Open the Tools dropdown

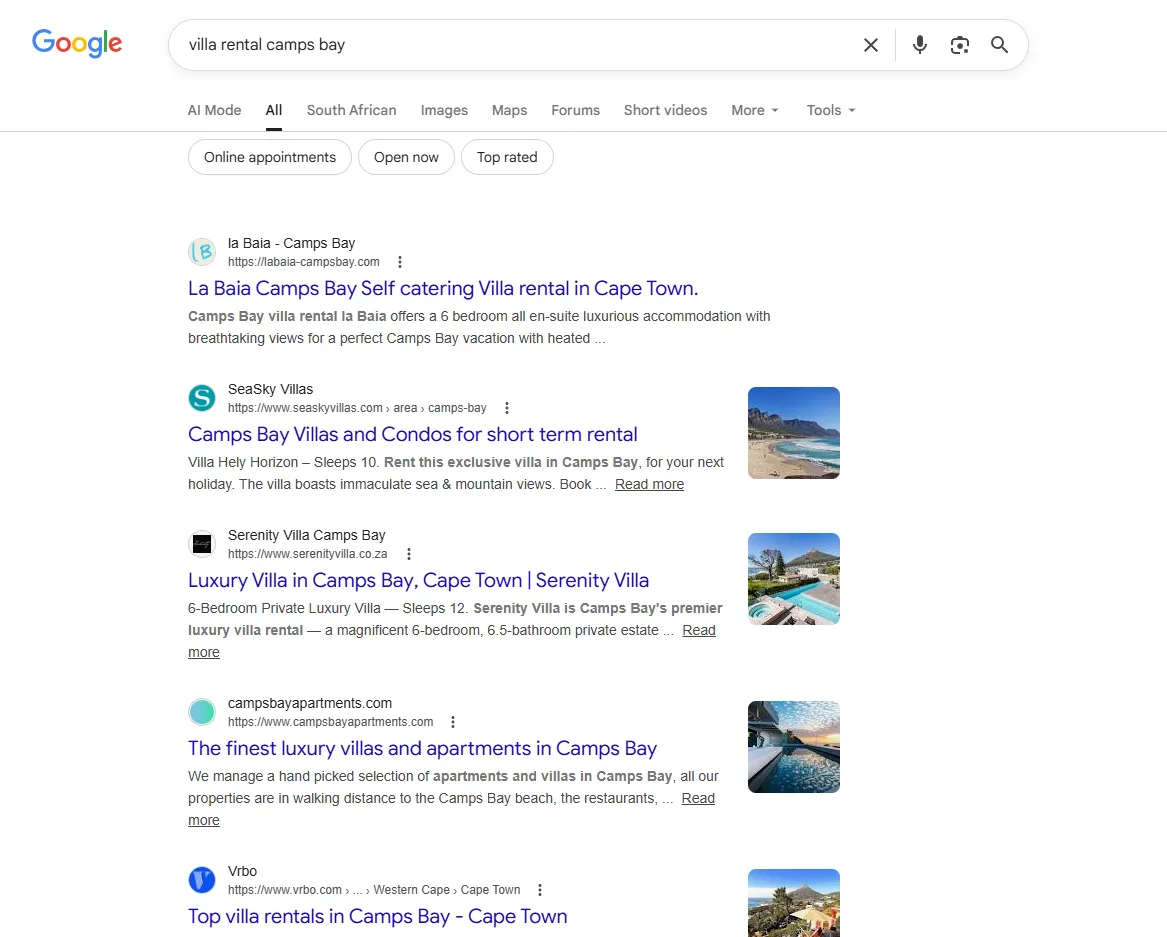tap(831, 110)
